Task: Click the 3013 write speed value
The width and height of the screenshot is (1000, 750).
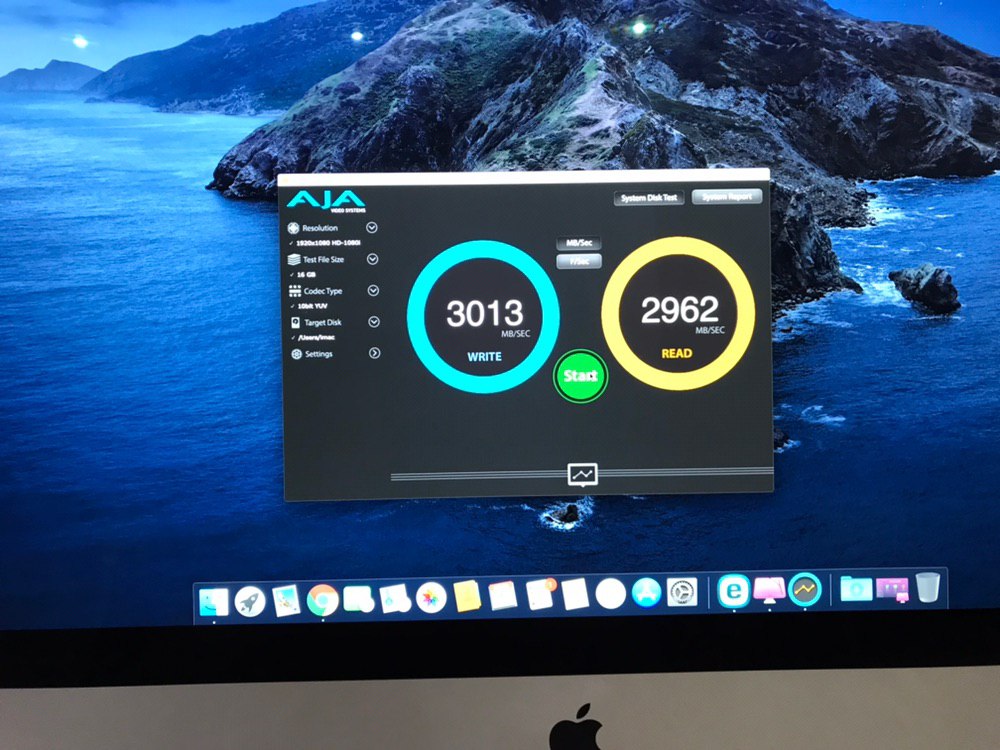Action: tap(485, 314)
